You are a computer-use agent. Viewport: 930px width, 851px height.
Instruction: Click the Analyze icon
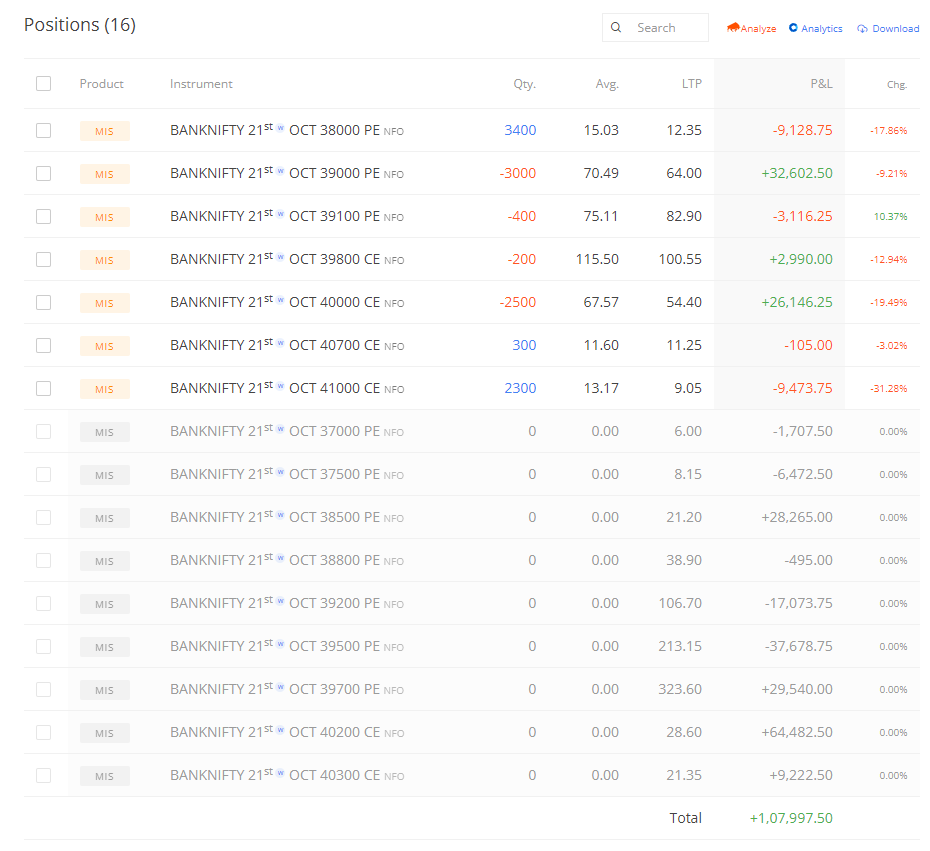point(733,27)
